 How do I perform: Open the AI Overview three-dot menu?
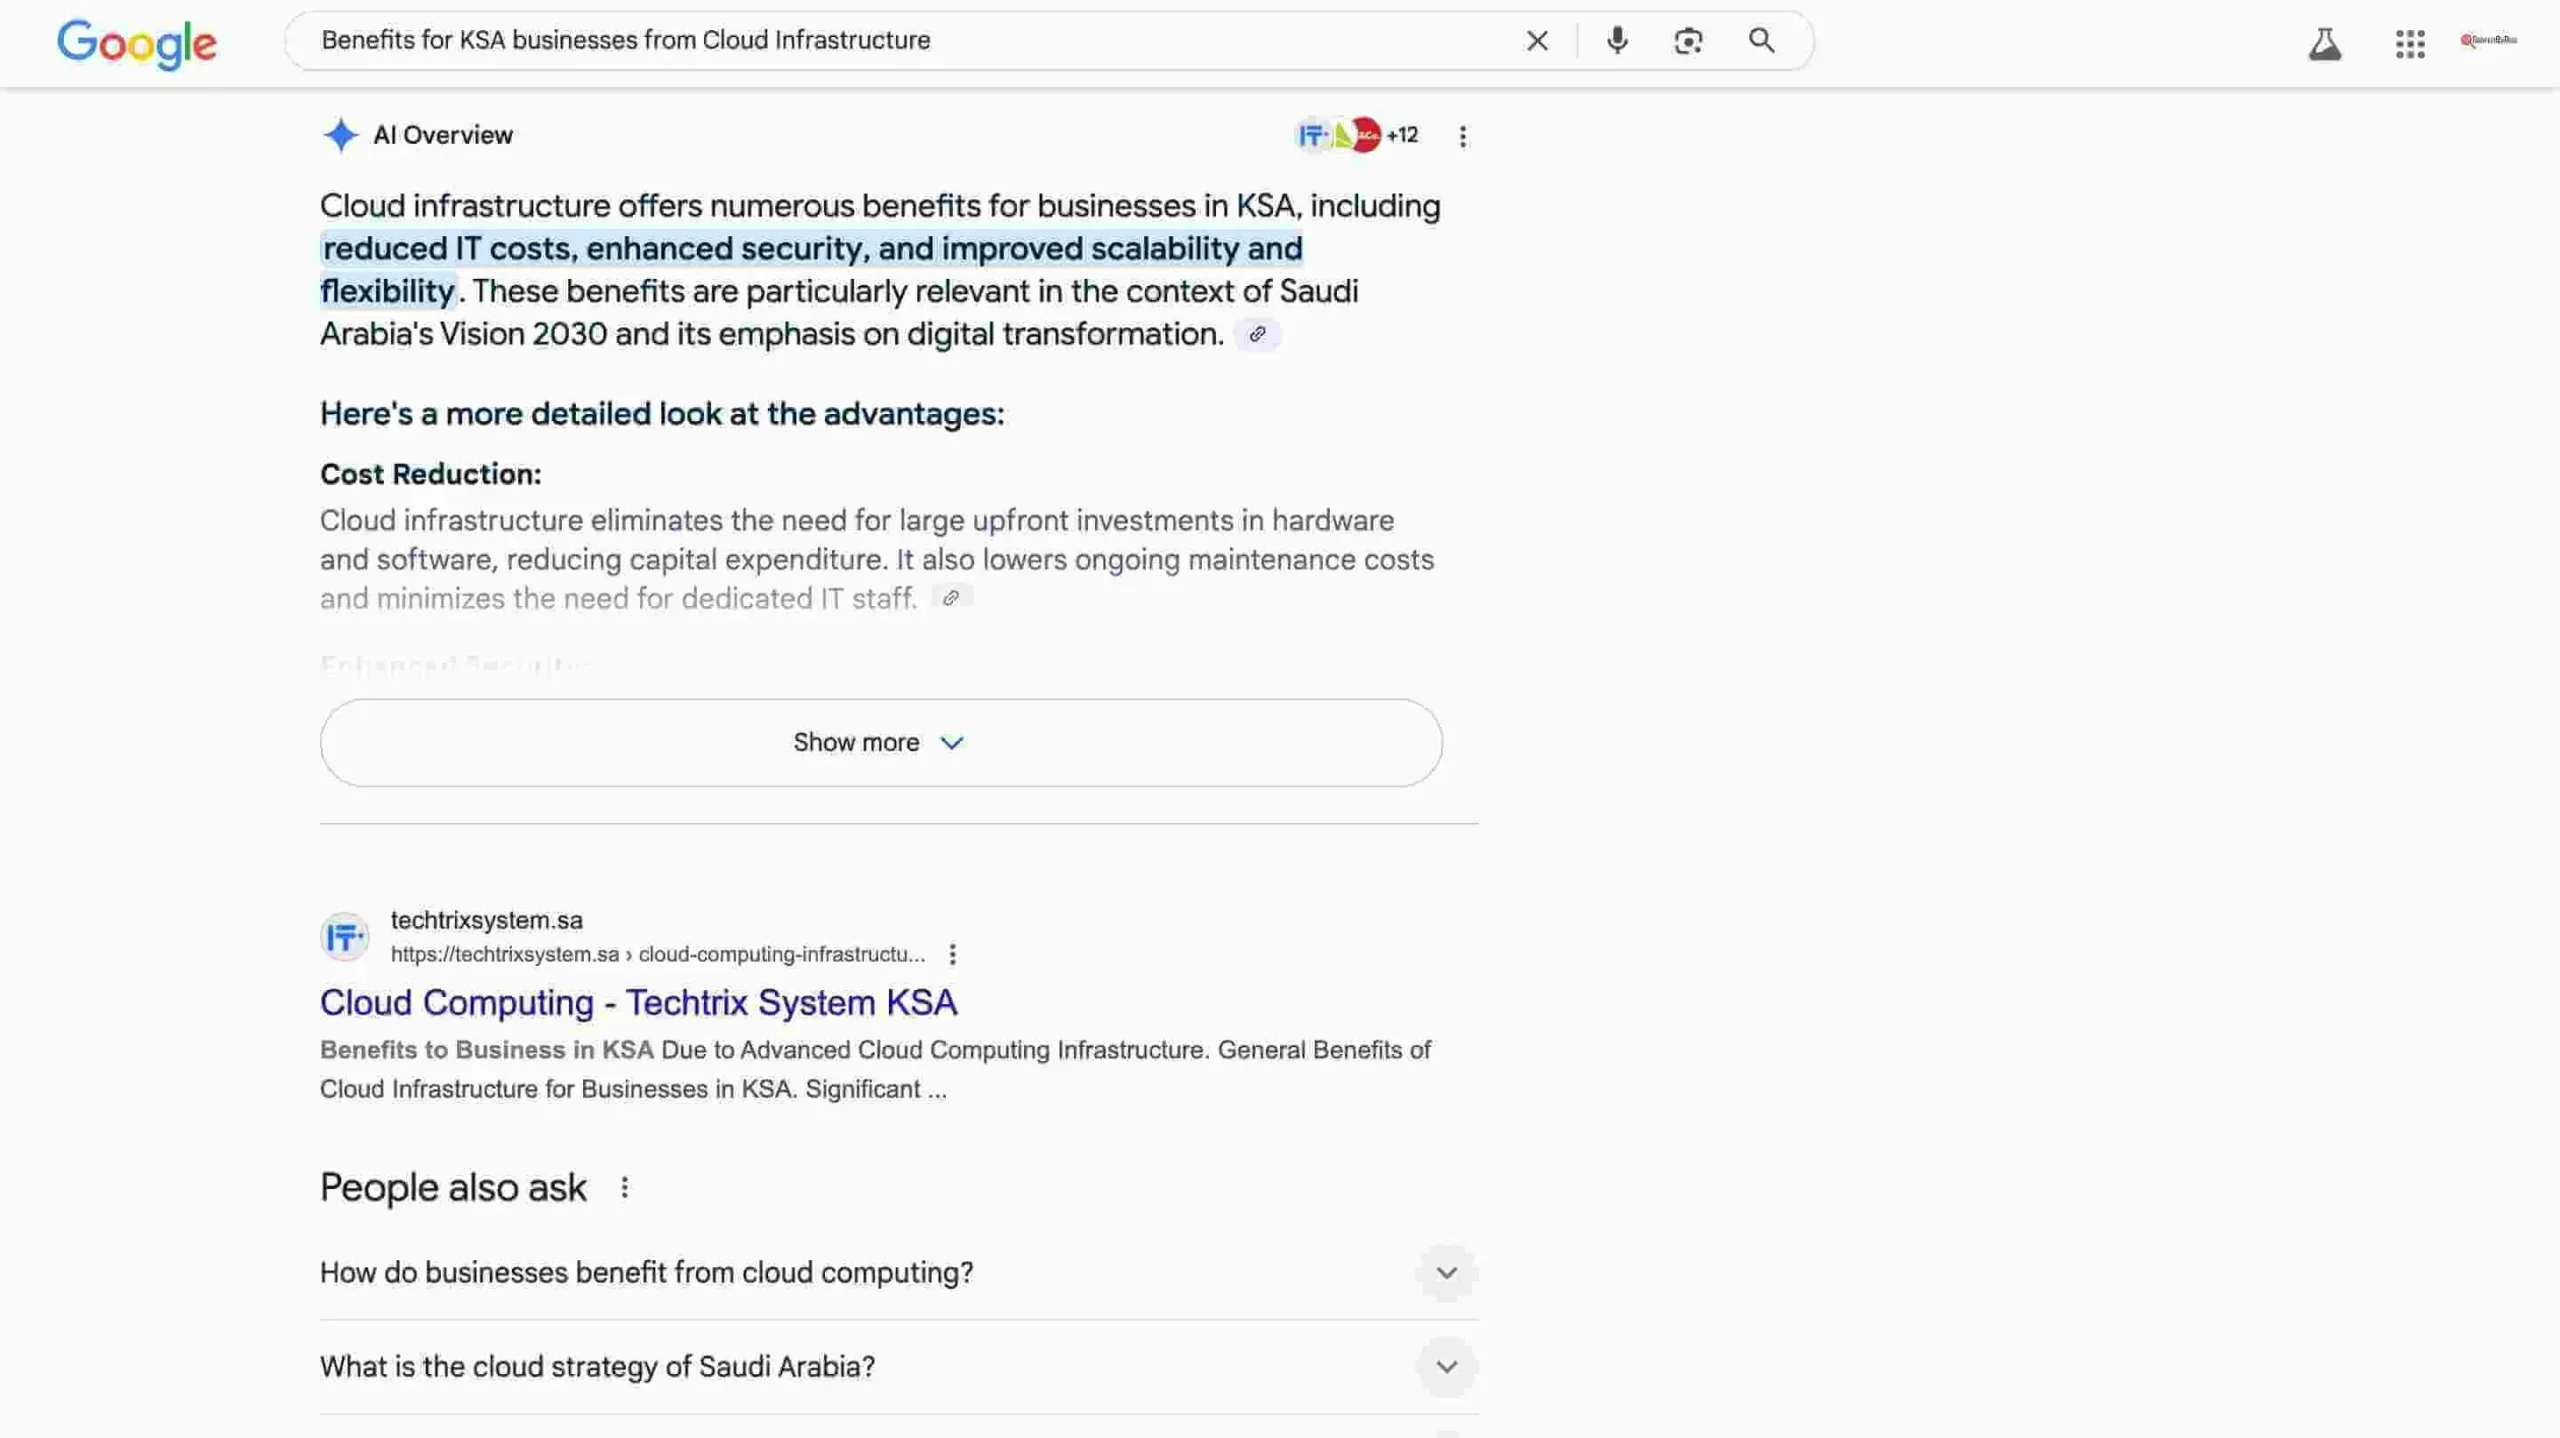coord(1462,134)
